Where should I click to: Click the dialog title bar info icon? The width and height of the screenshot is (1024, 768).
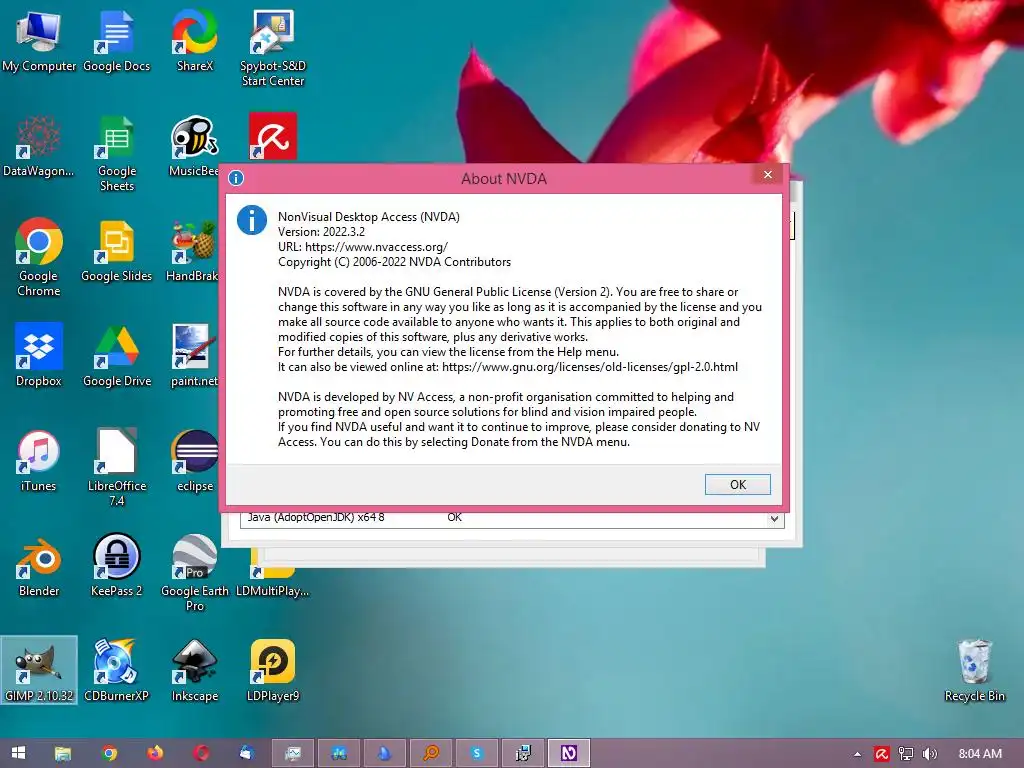(236, 178)
